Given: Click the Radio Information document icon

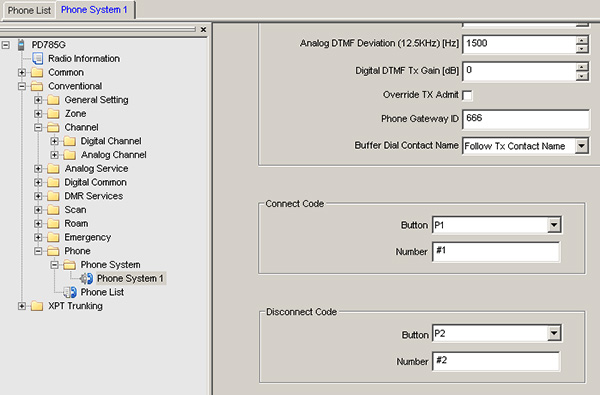Looking at the screenshot, I should coord(38,59).
